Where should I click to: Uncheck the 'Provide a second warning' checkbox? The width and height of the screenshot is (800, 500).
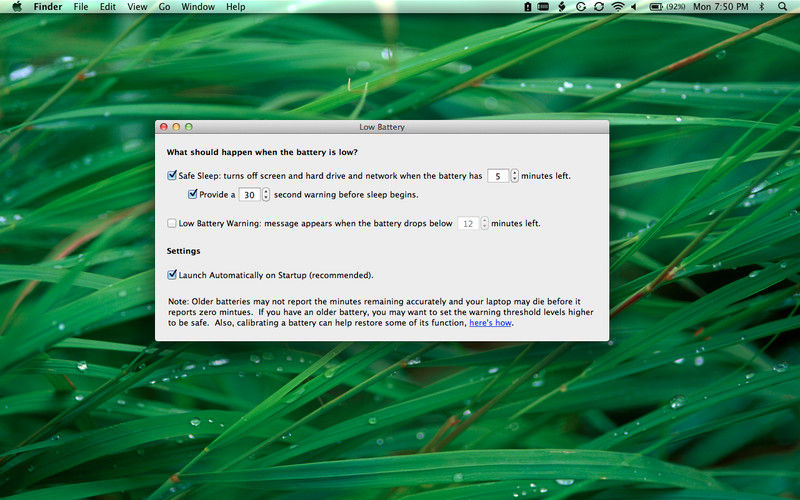[x=192, y=194]
